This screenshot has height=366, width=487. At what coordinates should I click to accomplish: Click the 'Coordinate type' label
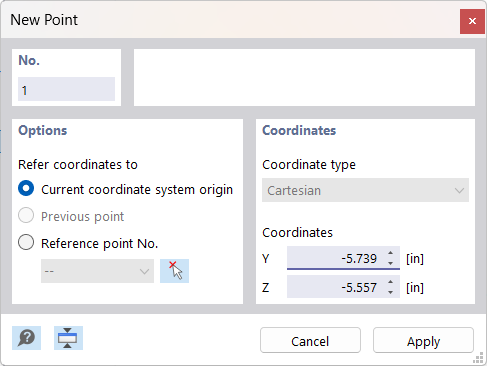point(309,165)
